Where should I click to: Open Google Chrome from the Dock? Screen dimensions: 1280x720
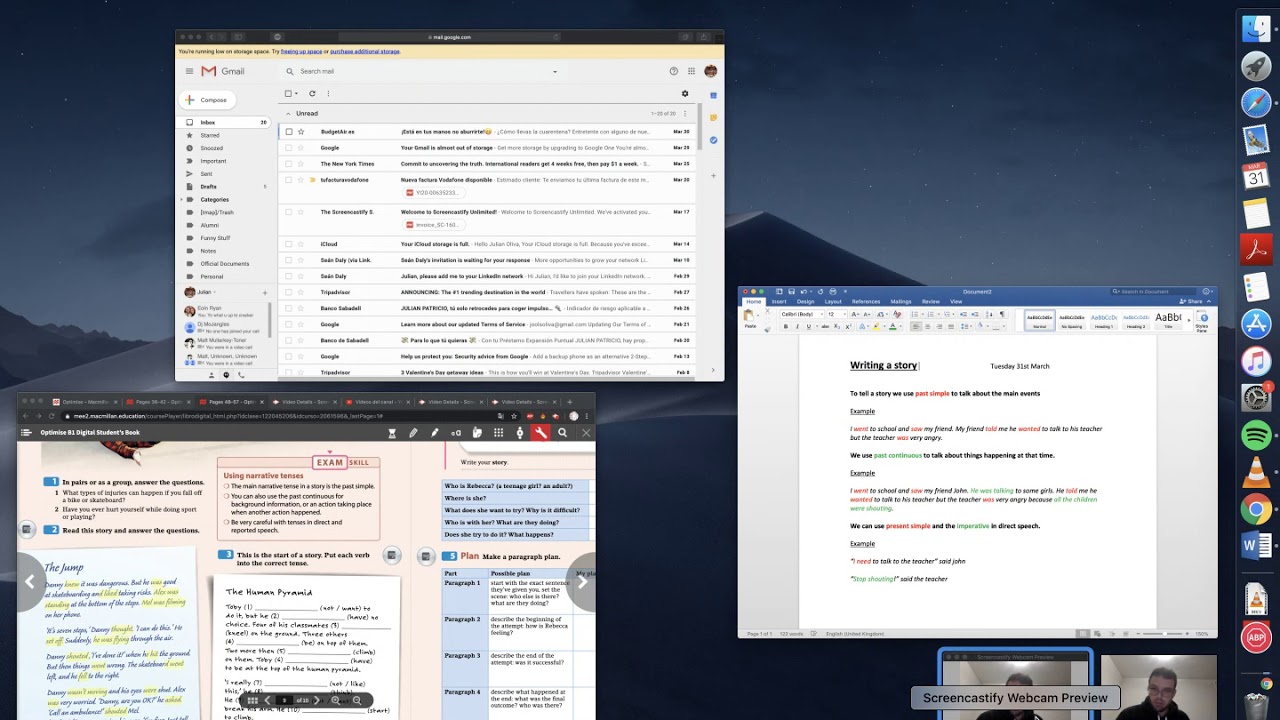1256,509
